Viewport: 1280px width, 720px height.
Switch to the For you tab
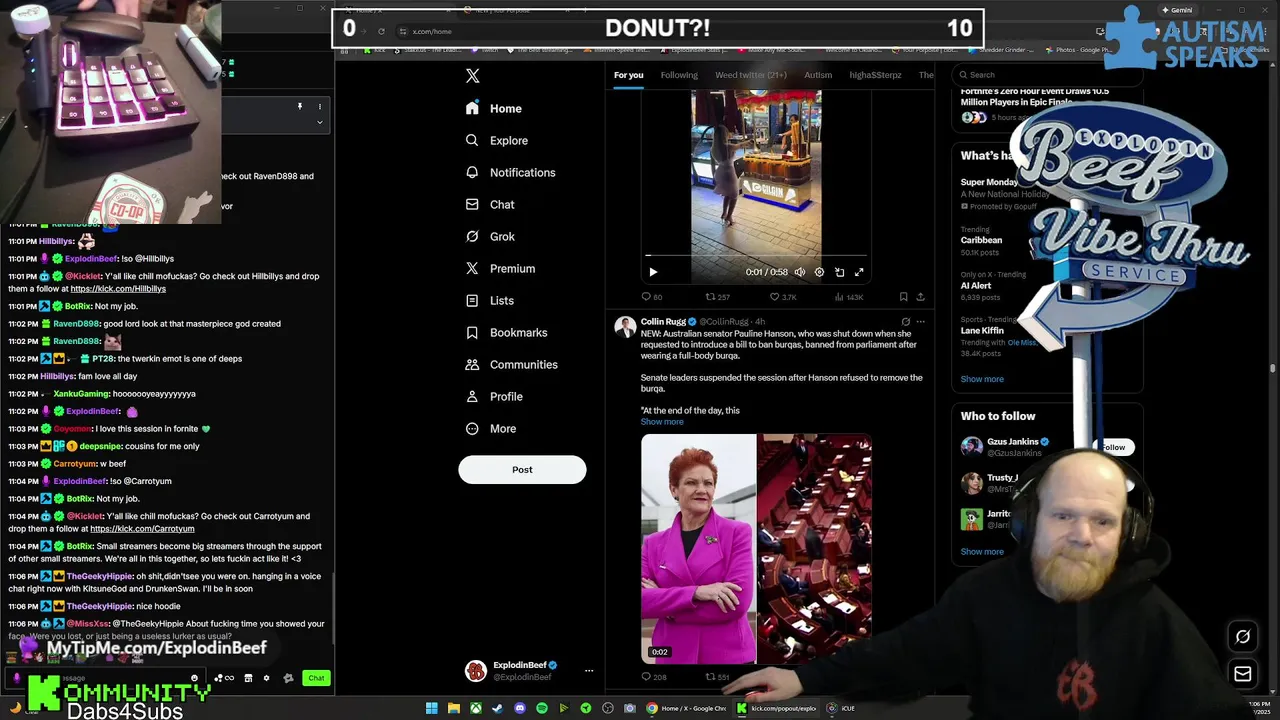[628, 75]
